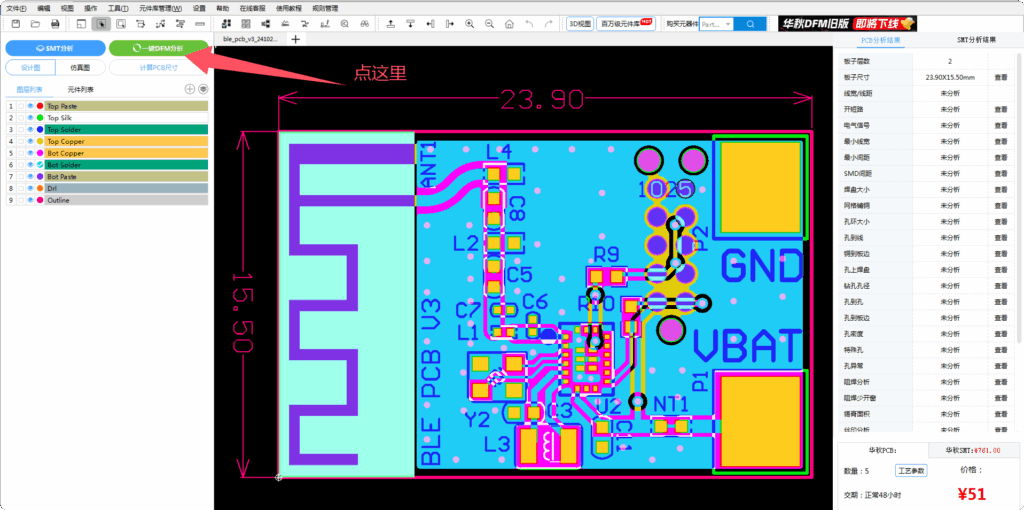Click the 工艺参数 button near quantity
The image size is (1024, 510).
coord(911,470)
